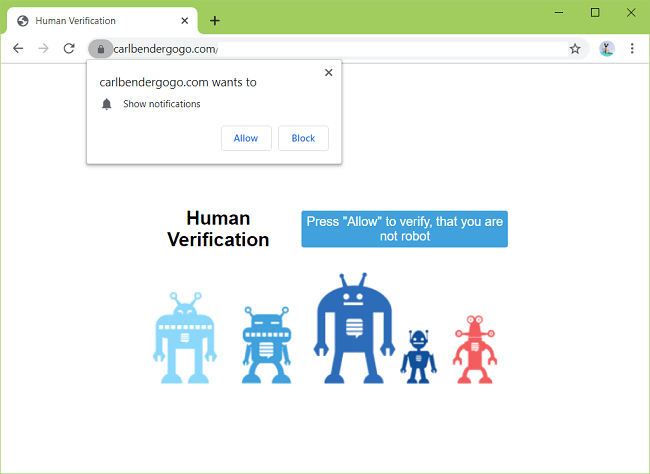Close the Human Verification tab
The height and width of the screenshot is (474, 650).
184,21
